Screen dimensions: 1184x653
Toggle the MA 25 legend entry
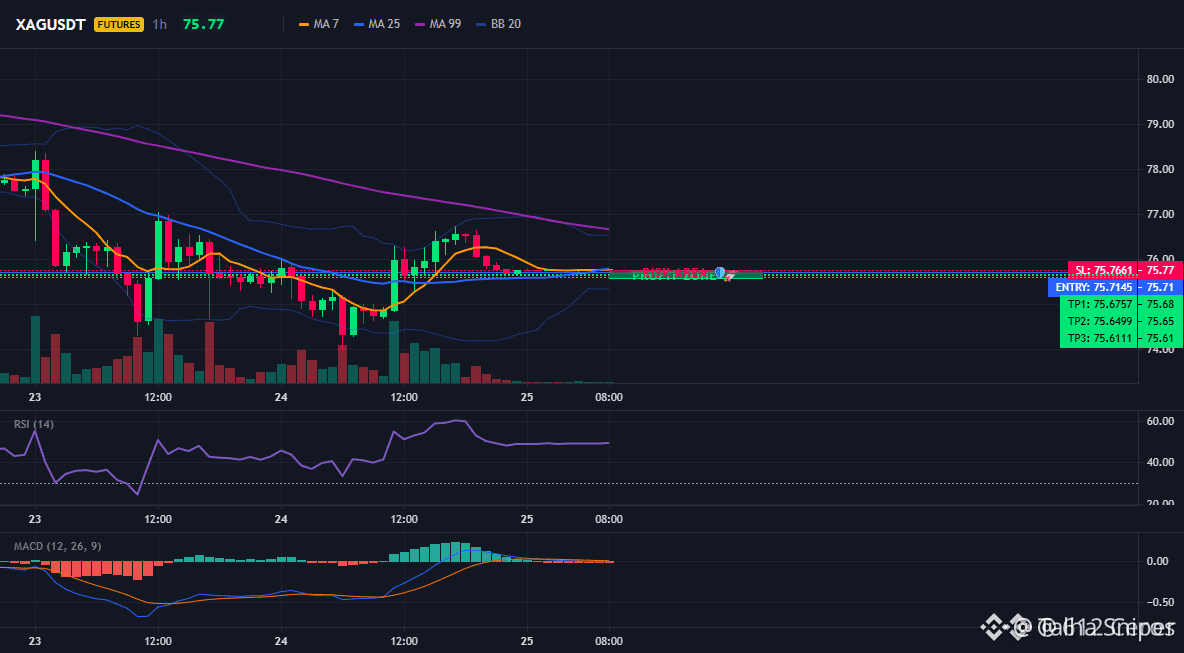tap(377, 24)
